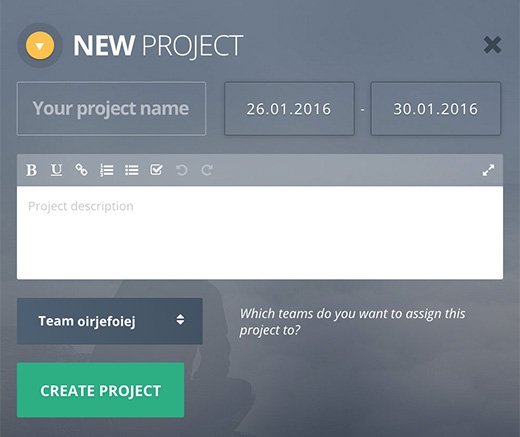The height and width of the screenshot is (437, 520).
Task: Click the 'Which teams do you want' hint
Action: click(352, 322)
